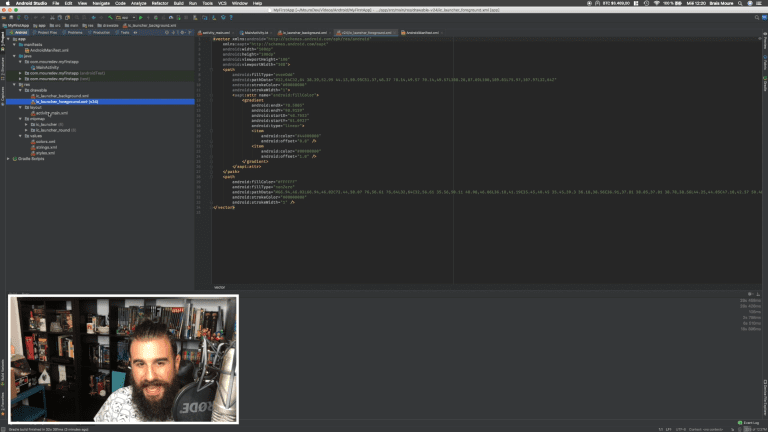Image resolution: width=768 pixels, height=432 pixels.
Task: Open project panel settings gear icon
Action: point(182,32)
